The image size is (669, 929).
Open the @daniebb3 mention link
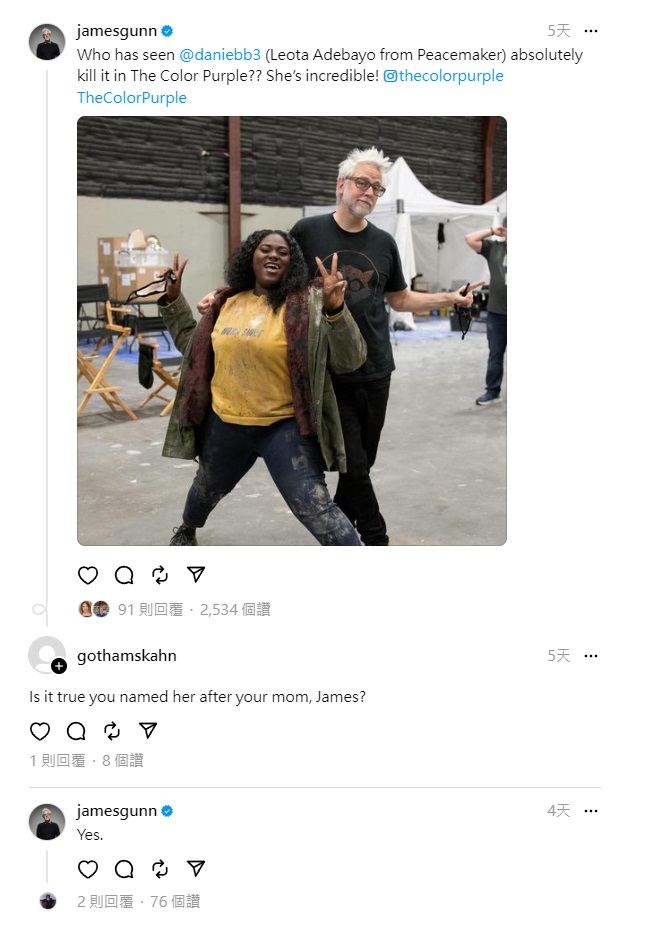(x=220, y=55)
